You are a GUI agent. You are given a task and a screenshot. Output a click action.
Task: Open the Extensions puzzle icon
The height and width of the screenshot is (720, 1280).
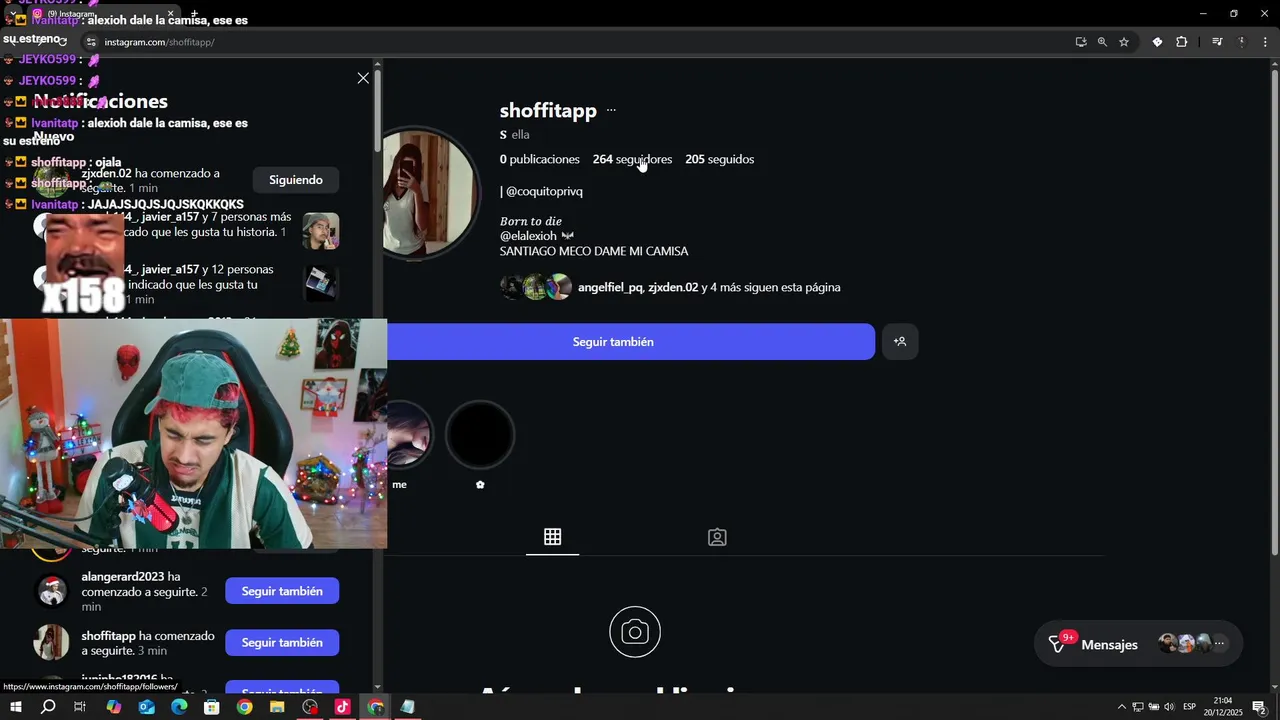(1181, 42)
